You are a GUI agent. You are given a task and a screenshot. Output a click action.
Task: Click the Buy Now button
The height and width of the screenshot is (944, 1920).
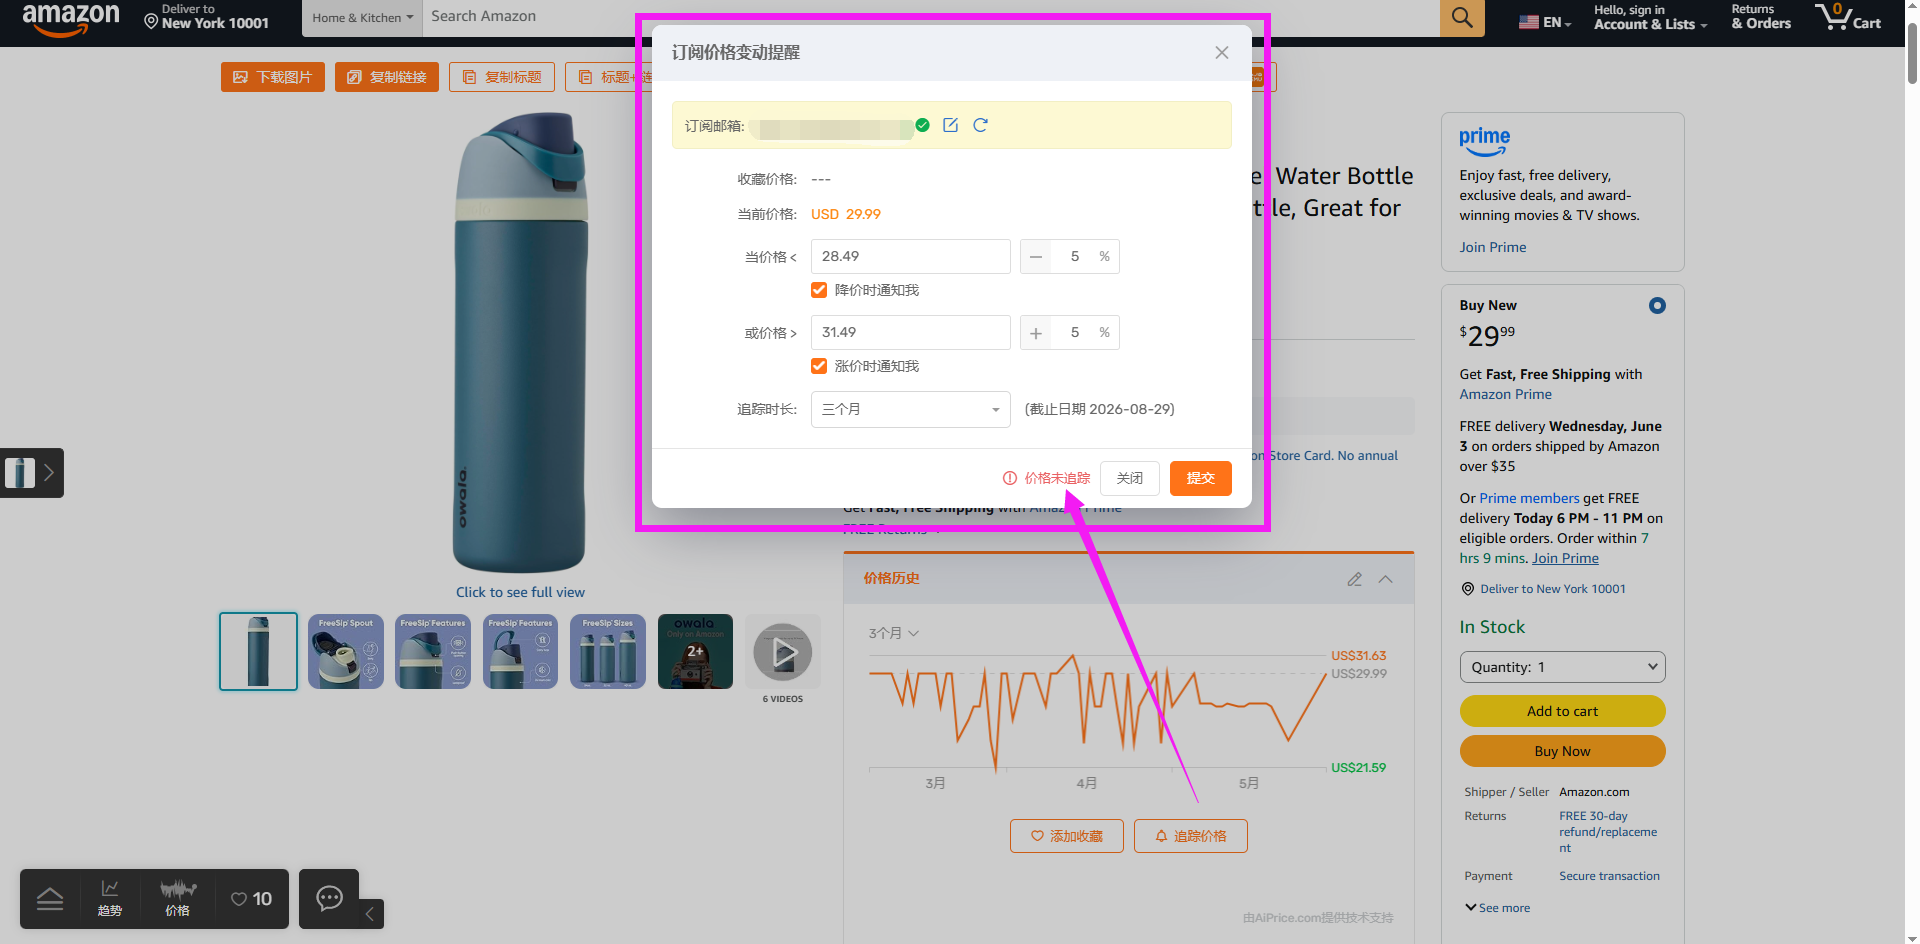tap(1562, 751)
